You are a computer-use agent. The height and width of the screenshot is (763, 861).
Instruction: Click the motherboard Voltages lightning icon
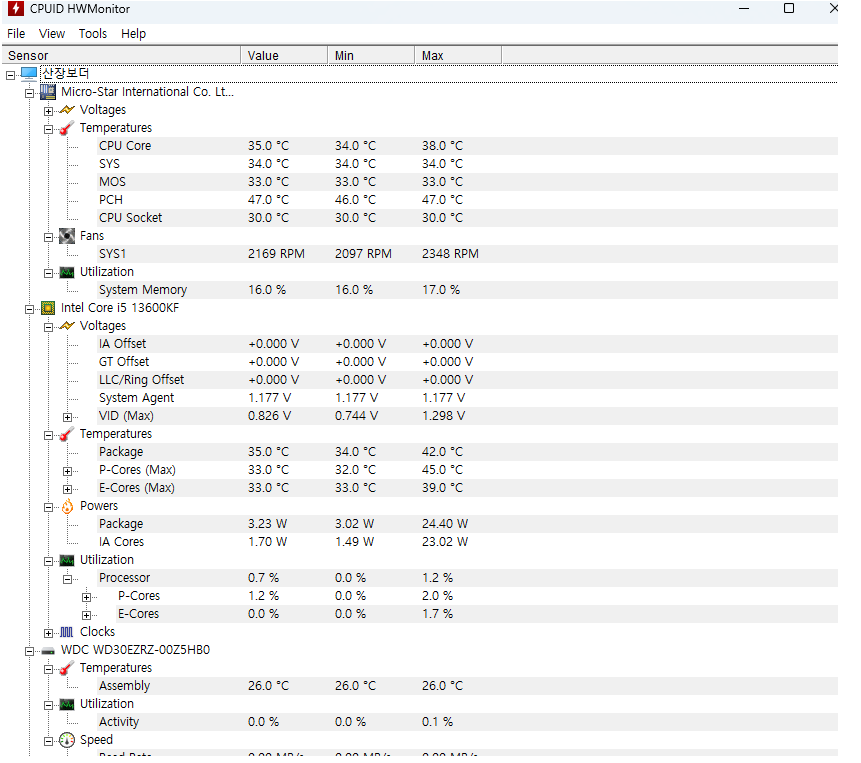point(67,110)
